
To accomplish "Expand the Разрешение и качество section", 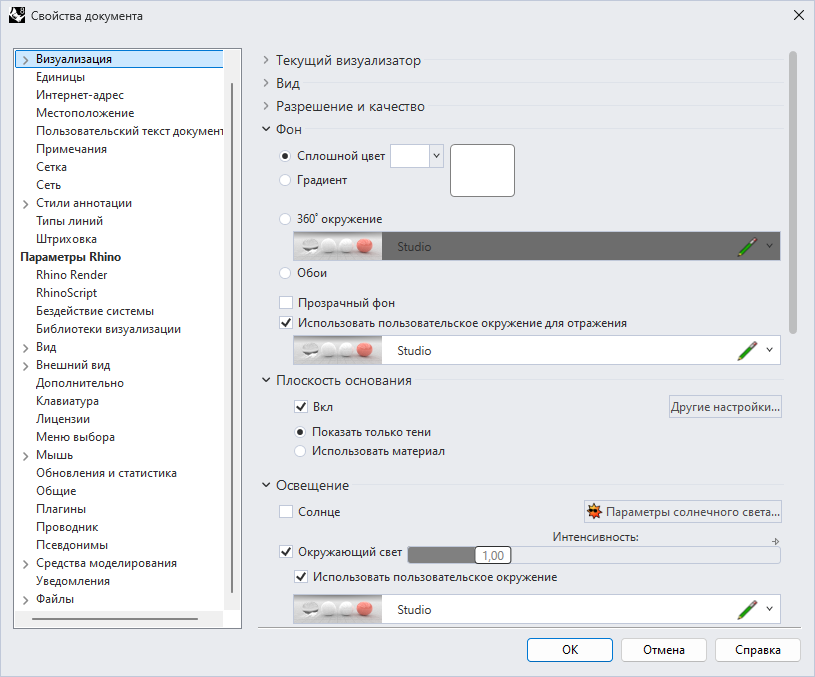I will pos(266,106).
